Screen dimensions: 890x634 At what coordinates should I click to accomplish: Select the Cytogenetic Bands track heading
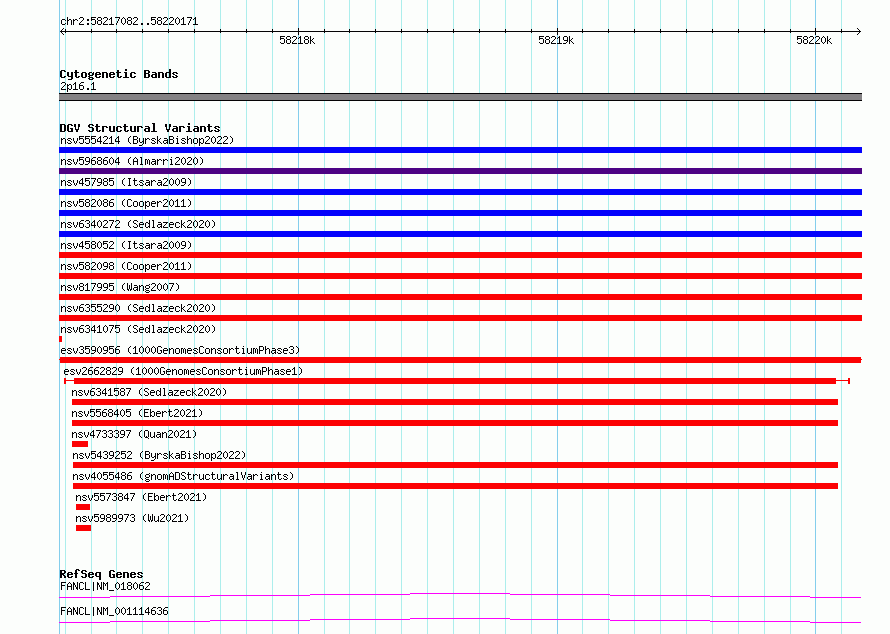click(x=119, y=74)
